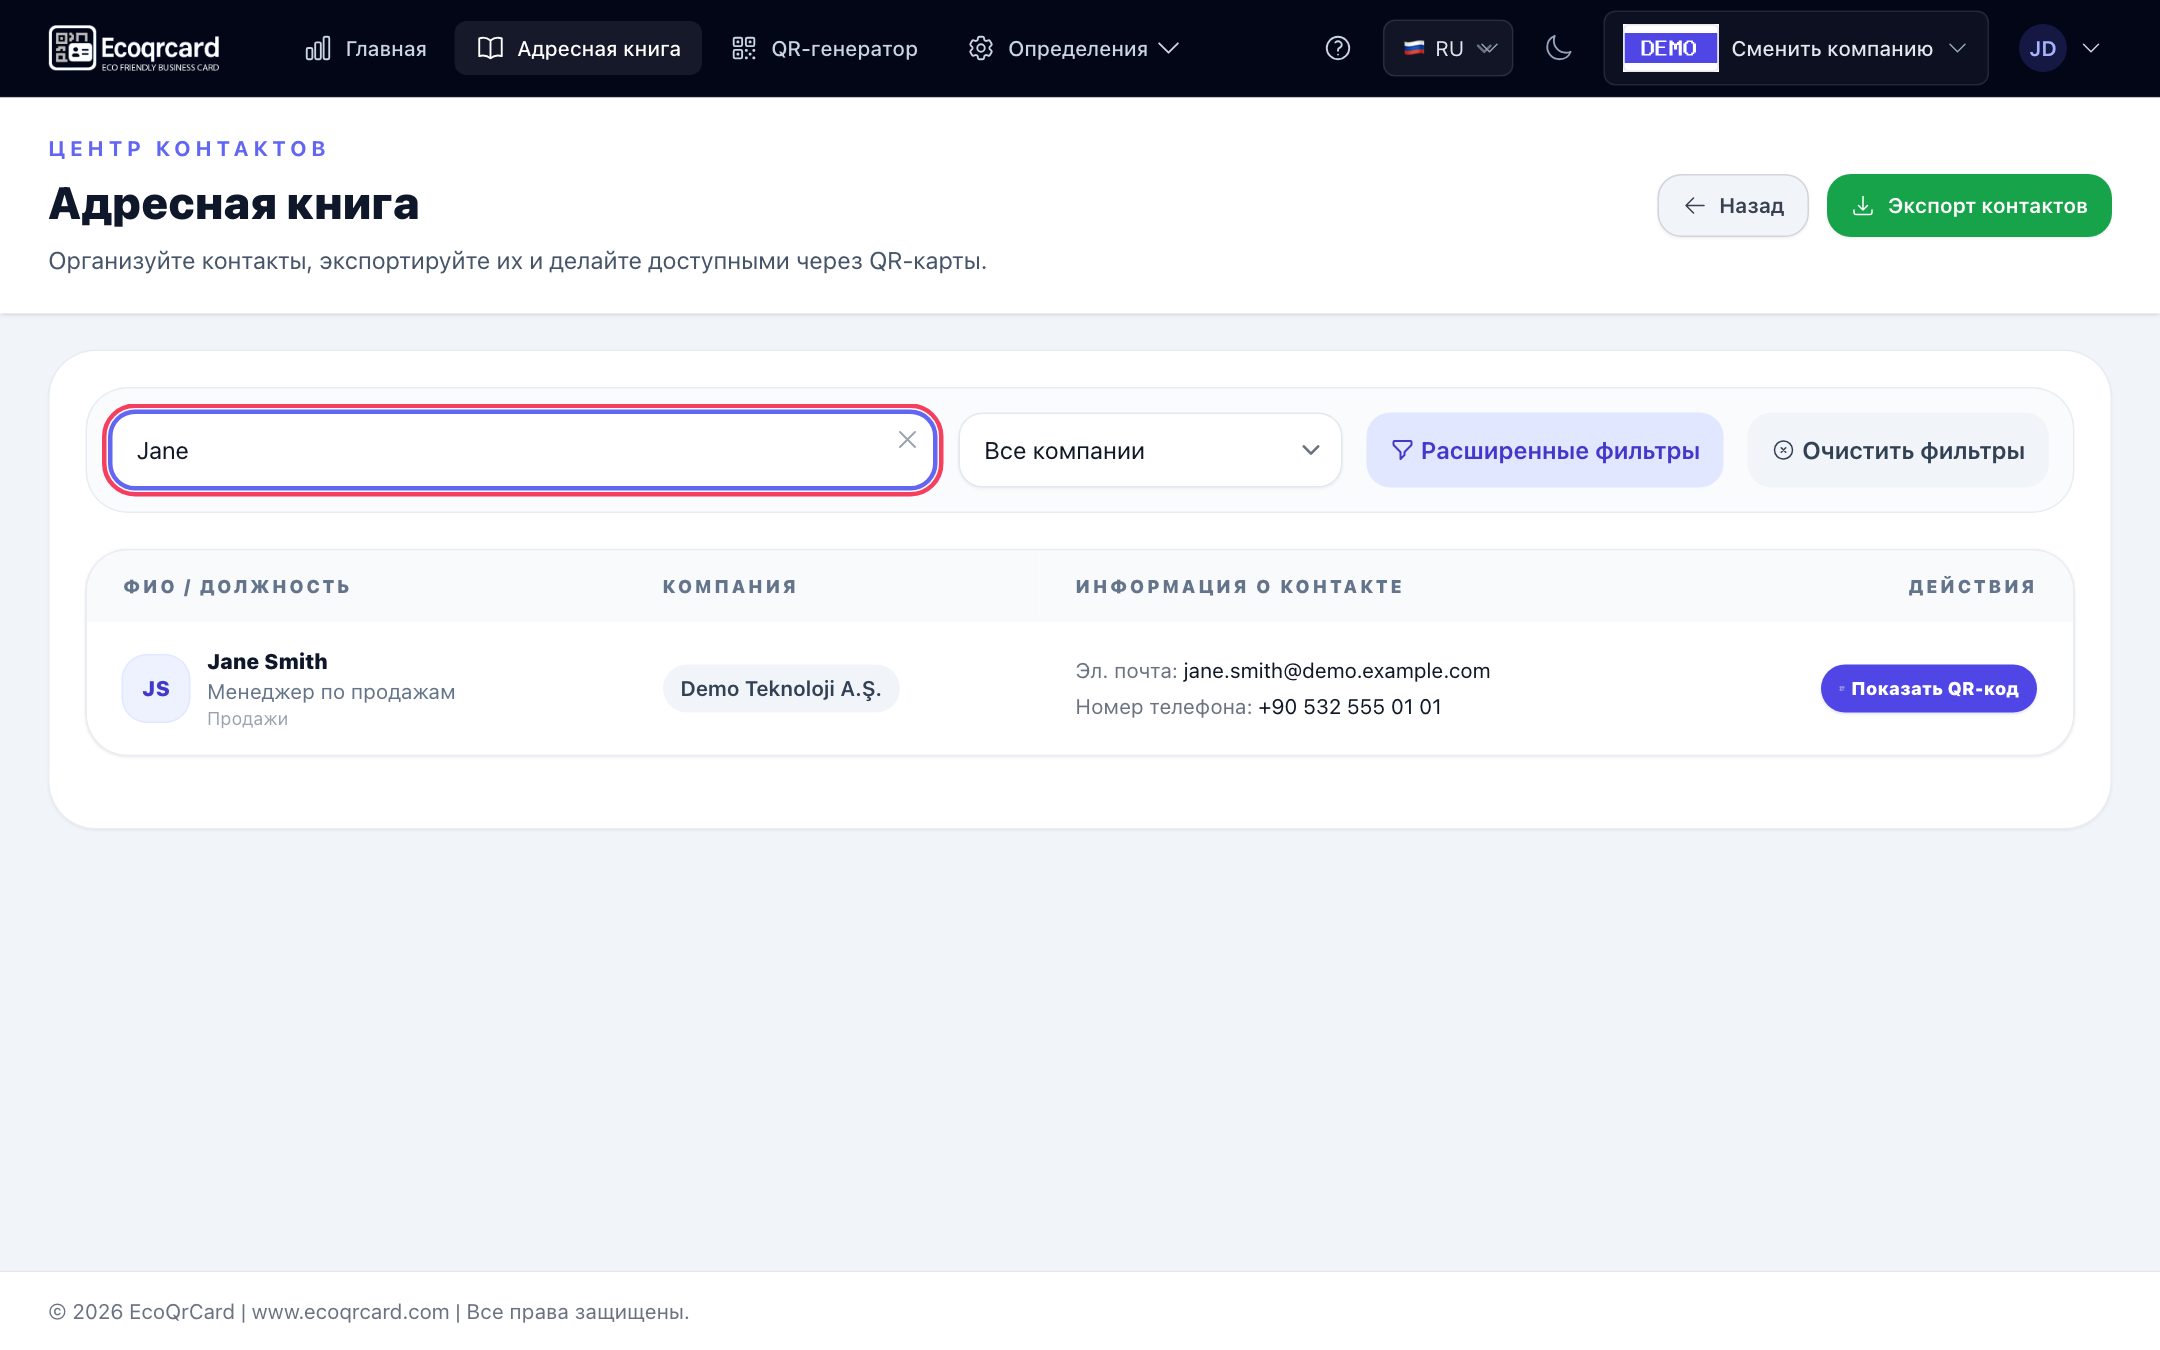Click the Назад button

(x=1733, y=206)
